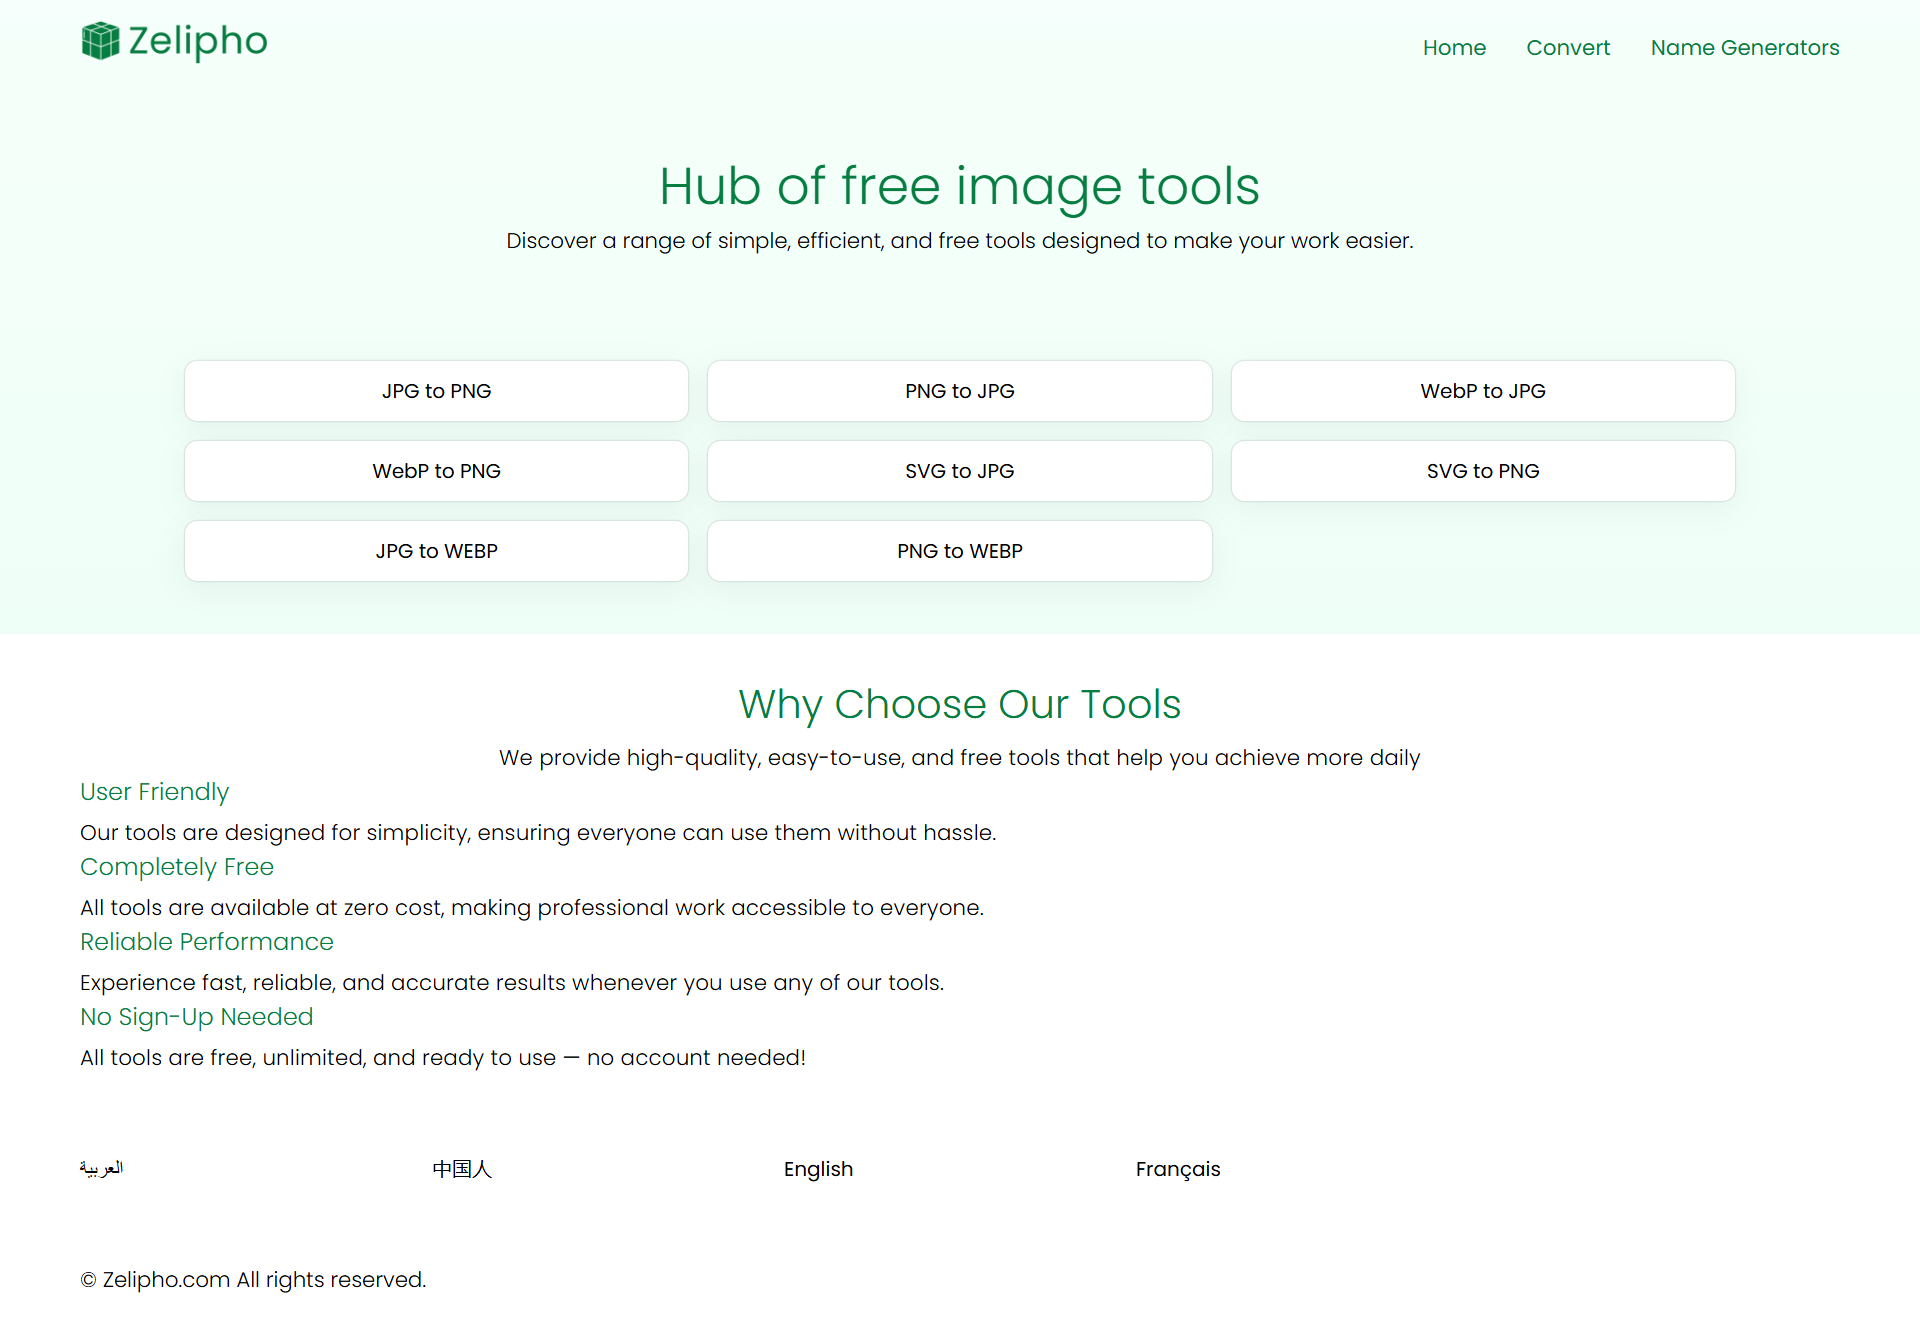The image size is (1920, 1335).
Task: Switch language to العربية
Action: click(101, 1168)
